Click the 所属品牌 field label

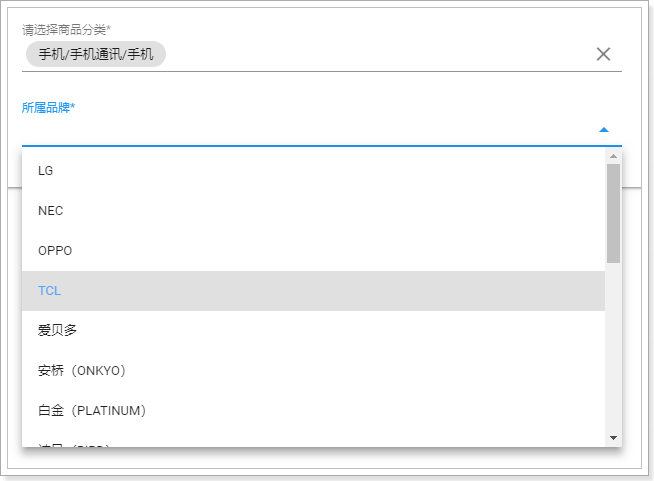tap(49, 107)
